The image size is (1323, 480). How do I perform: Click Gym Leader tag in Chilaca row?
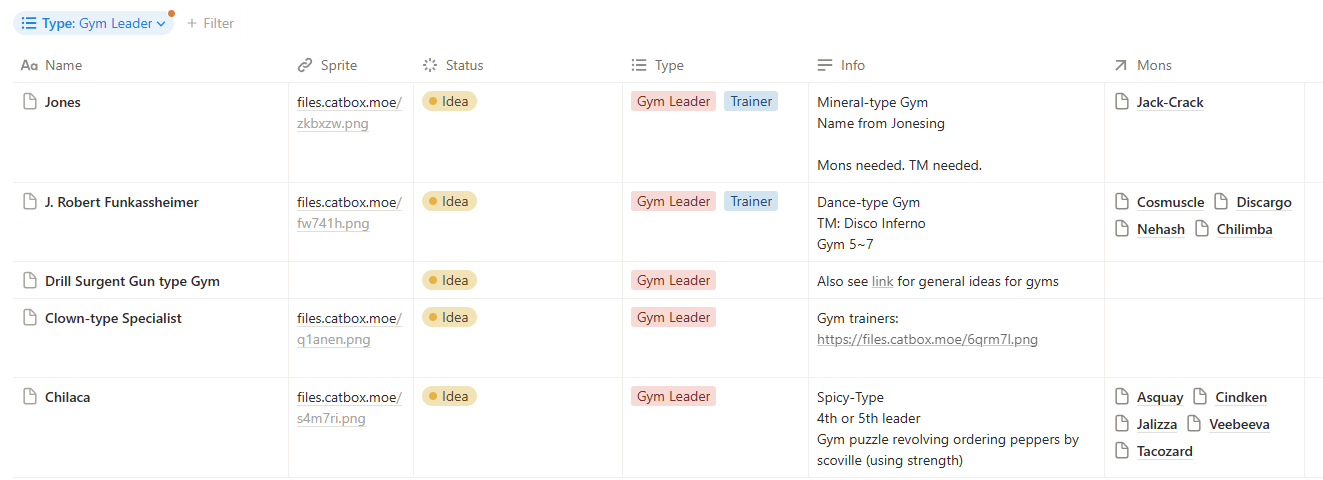click(673, 396)
